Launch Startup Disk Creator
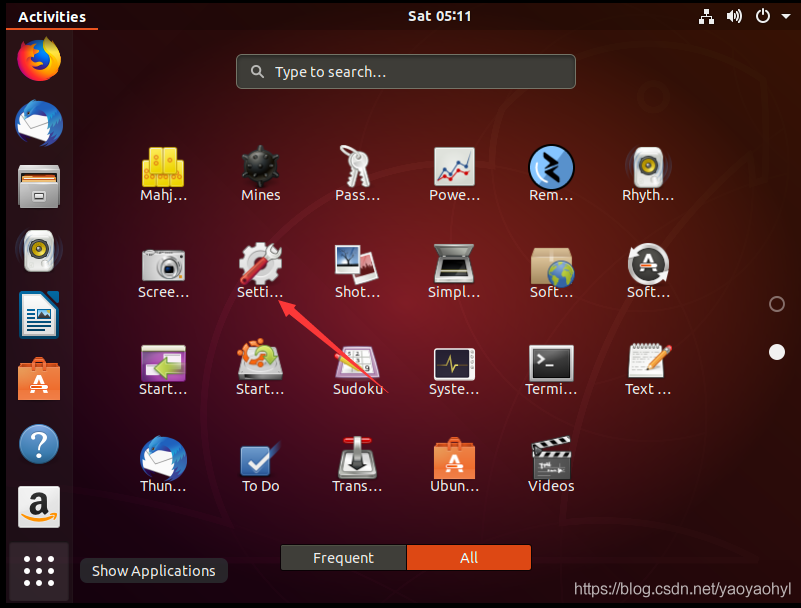The width and height of the screenshot is (801, 608). tap(260, 368)
